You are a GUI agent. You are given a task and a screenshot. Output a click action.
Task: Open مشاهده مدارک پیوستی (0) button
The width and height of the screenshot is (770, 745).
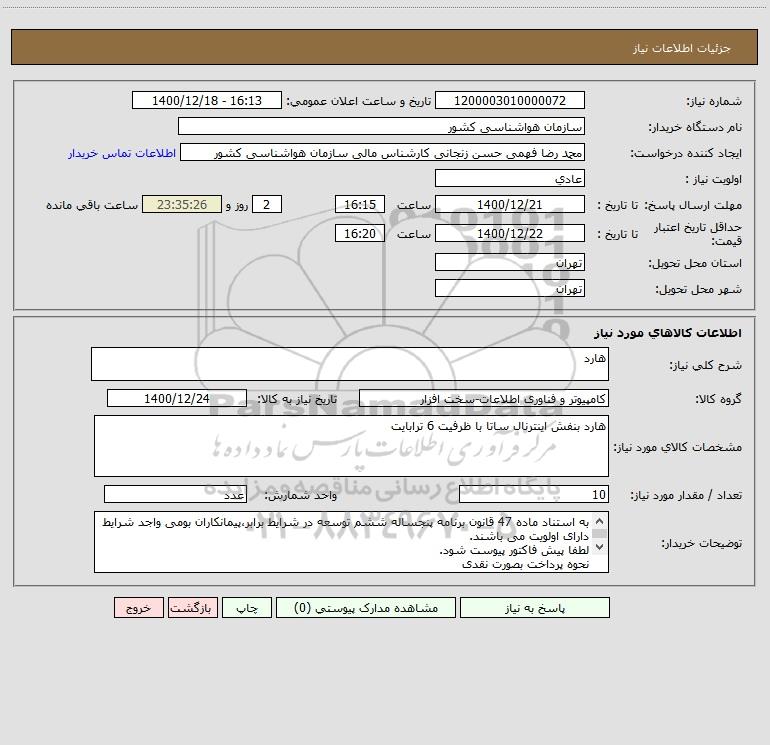pyautogui.click(x=366, y=608)
